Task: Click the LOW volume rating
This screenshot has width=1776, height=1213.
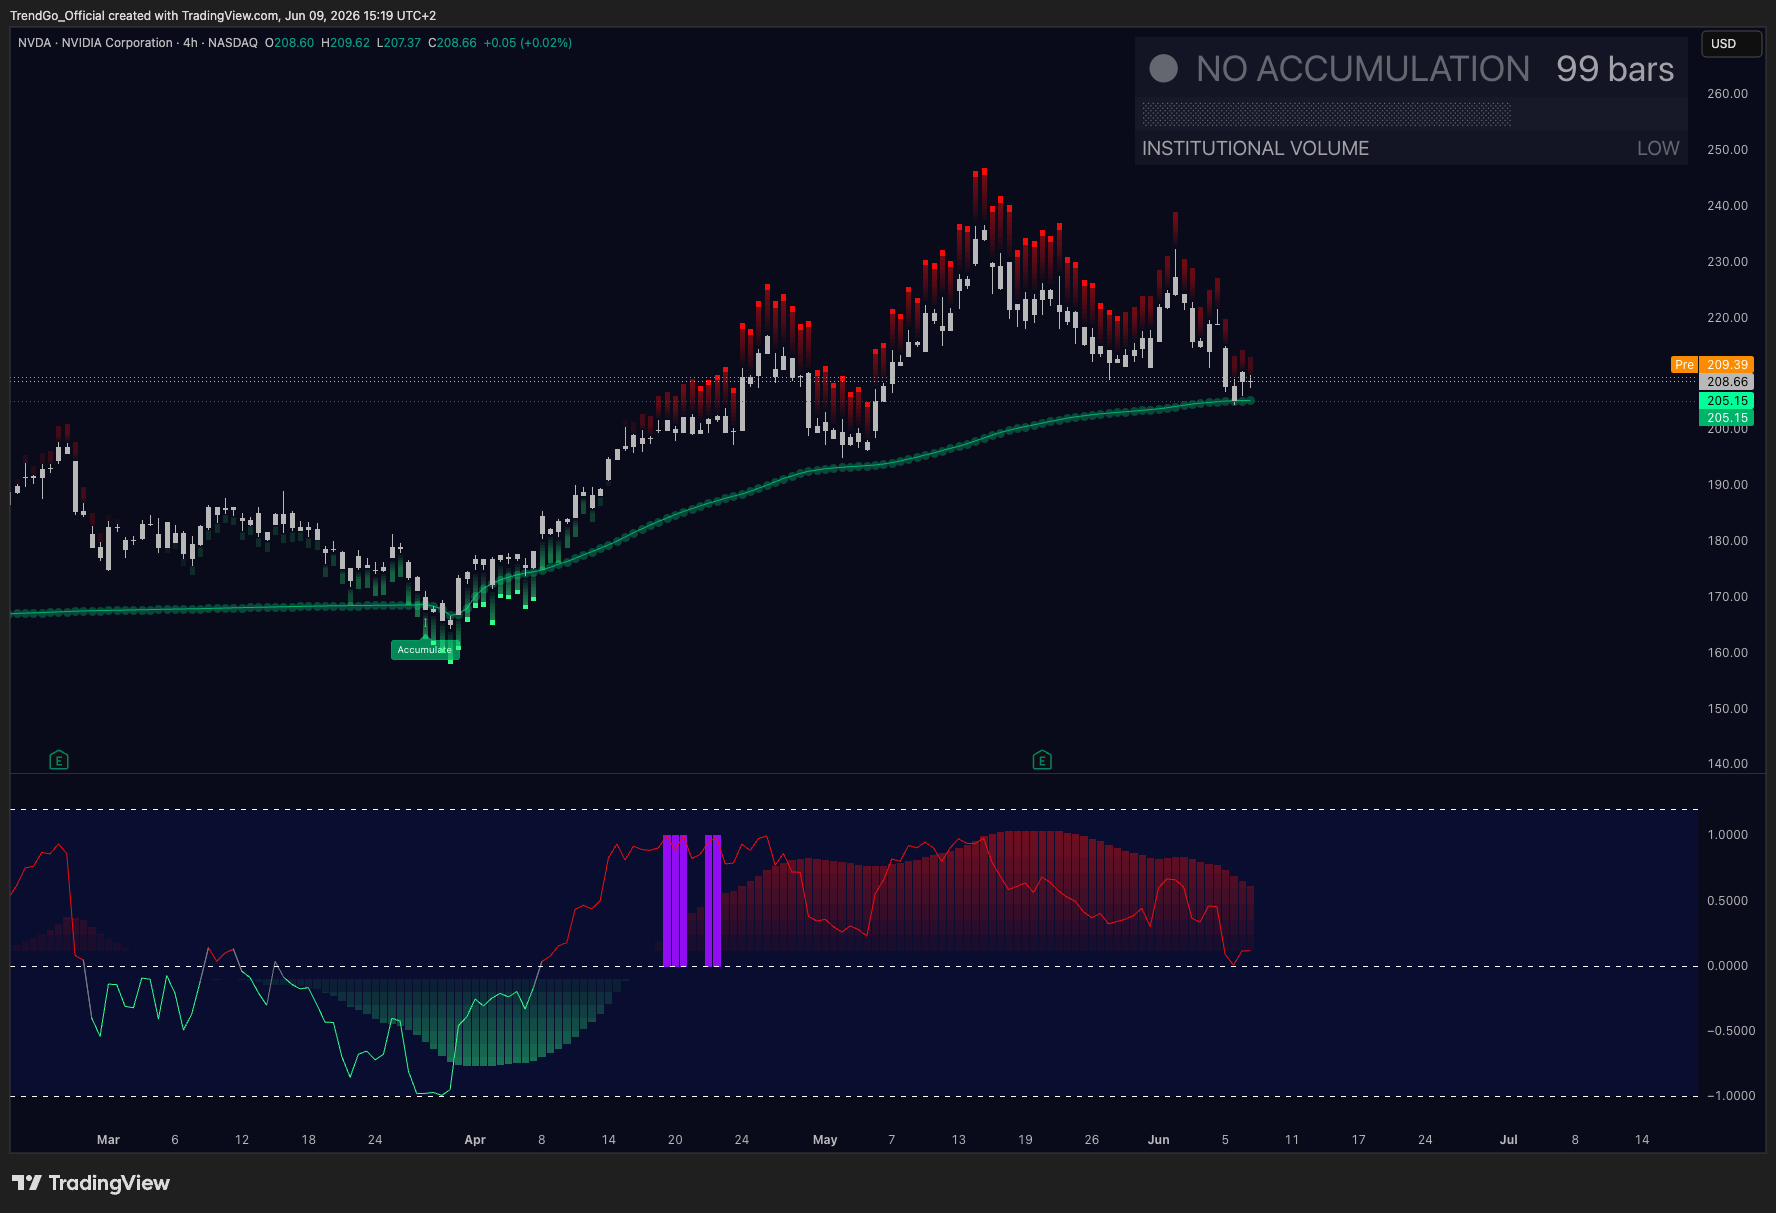Action: point(1658,148)
